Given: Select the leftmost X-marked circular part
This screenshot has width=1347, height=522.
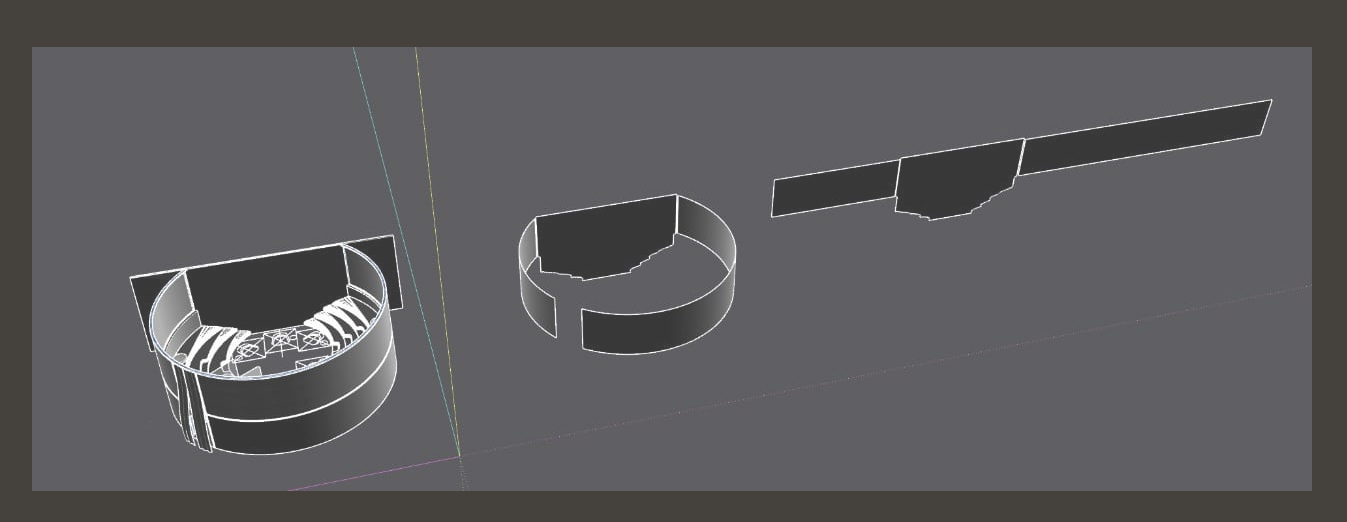Looking at the screenshot, I should (248, 349).
